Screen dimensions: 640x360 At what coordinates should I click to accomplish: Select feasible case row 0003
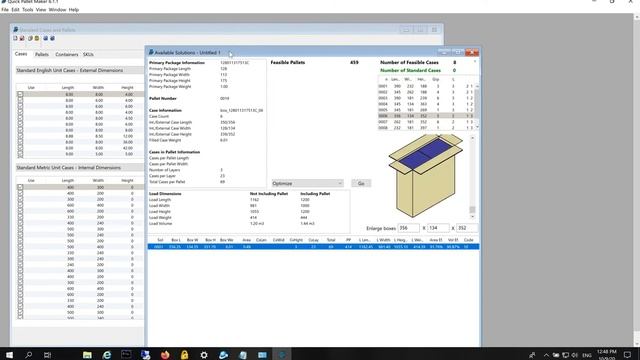click(x=425, y=98)
